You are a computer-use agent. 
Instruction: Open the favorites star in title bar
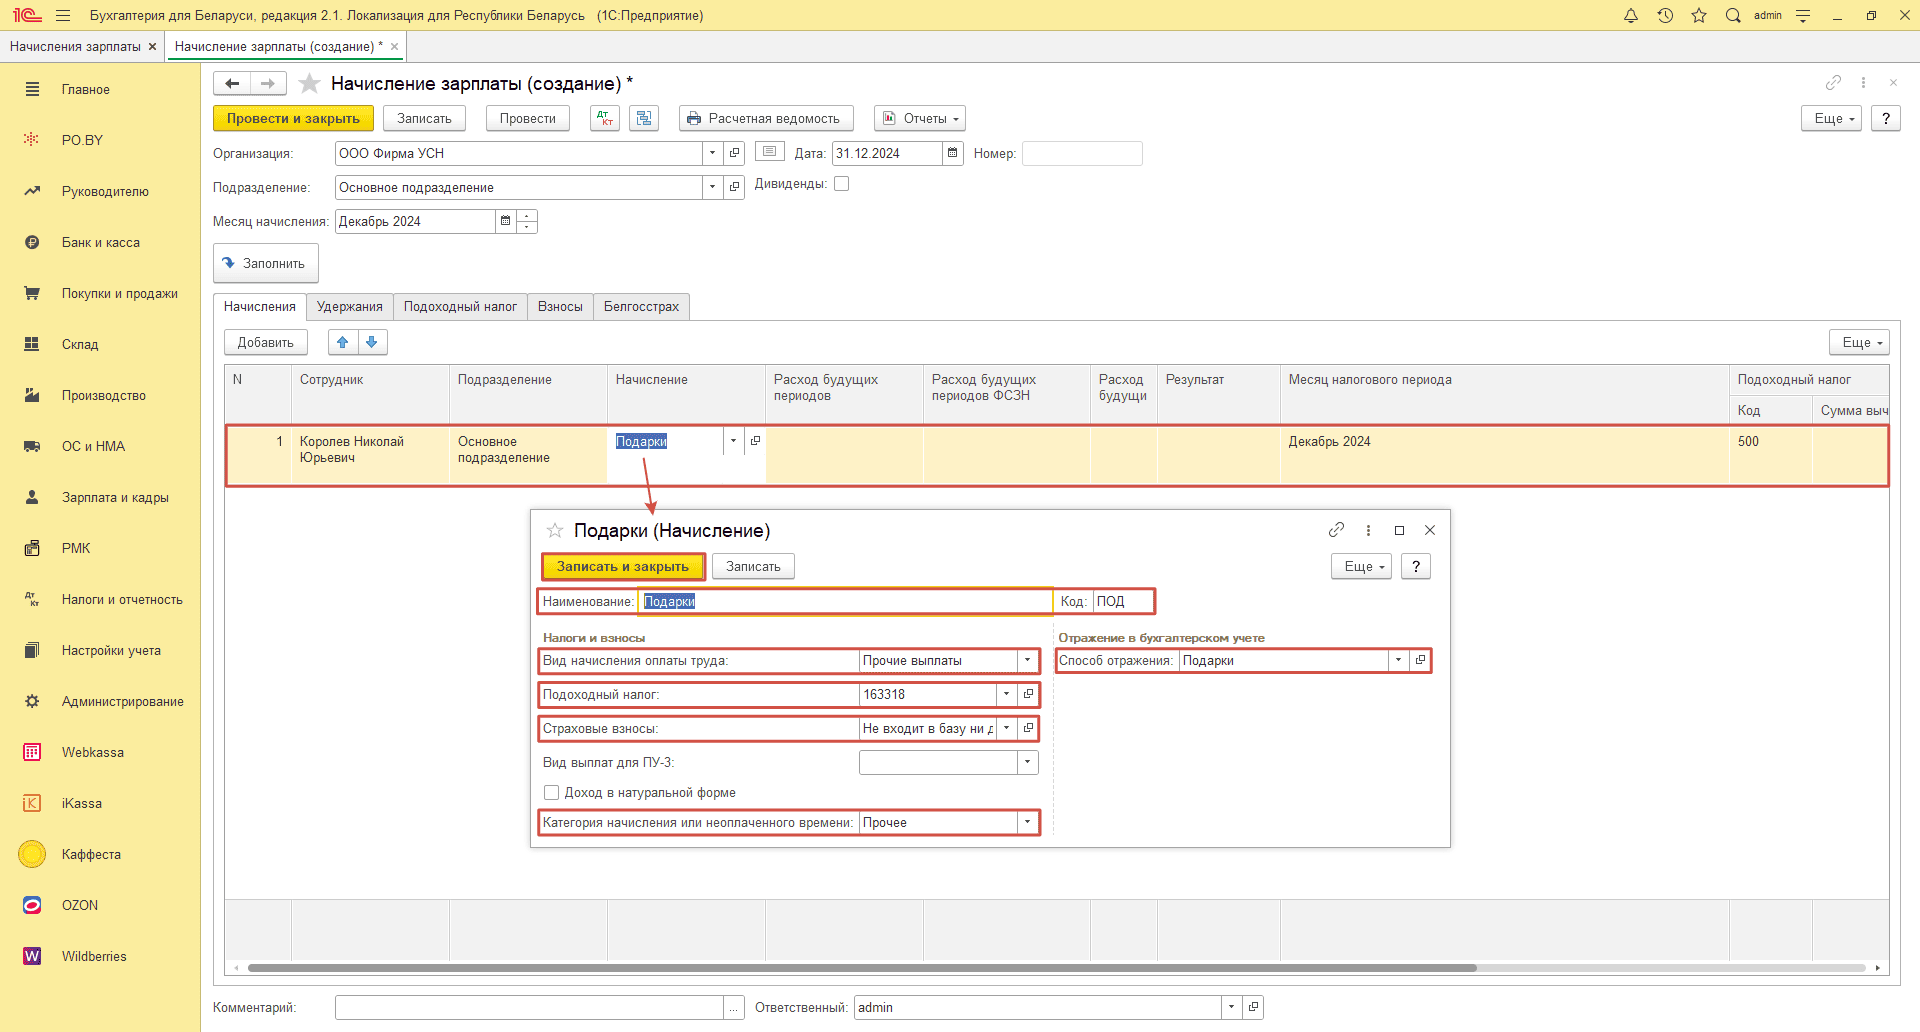click(x=1699, y=16)
